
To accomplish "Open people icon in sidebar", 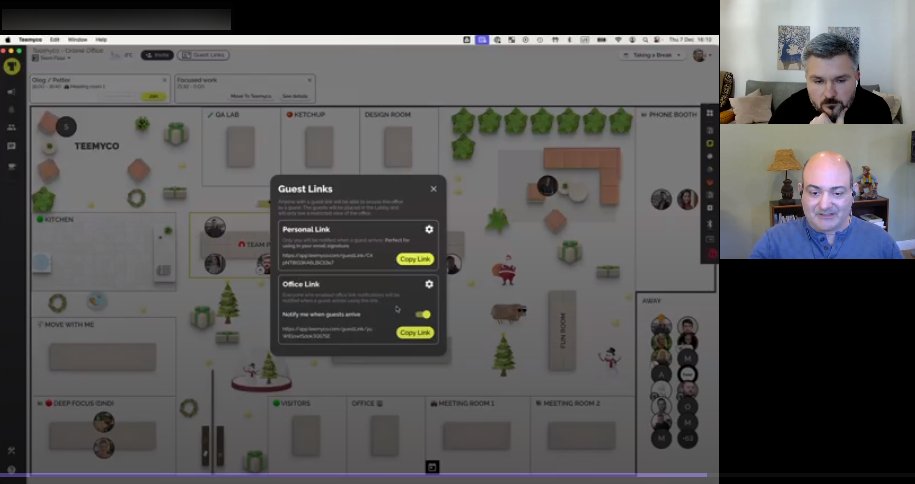I will click(11, 127).
